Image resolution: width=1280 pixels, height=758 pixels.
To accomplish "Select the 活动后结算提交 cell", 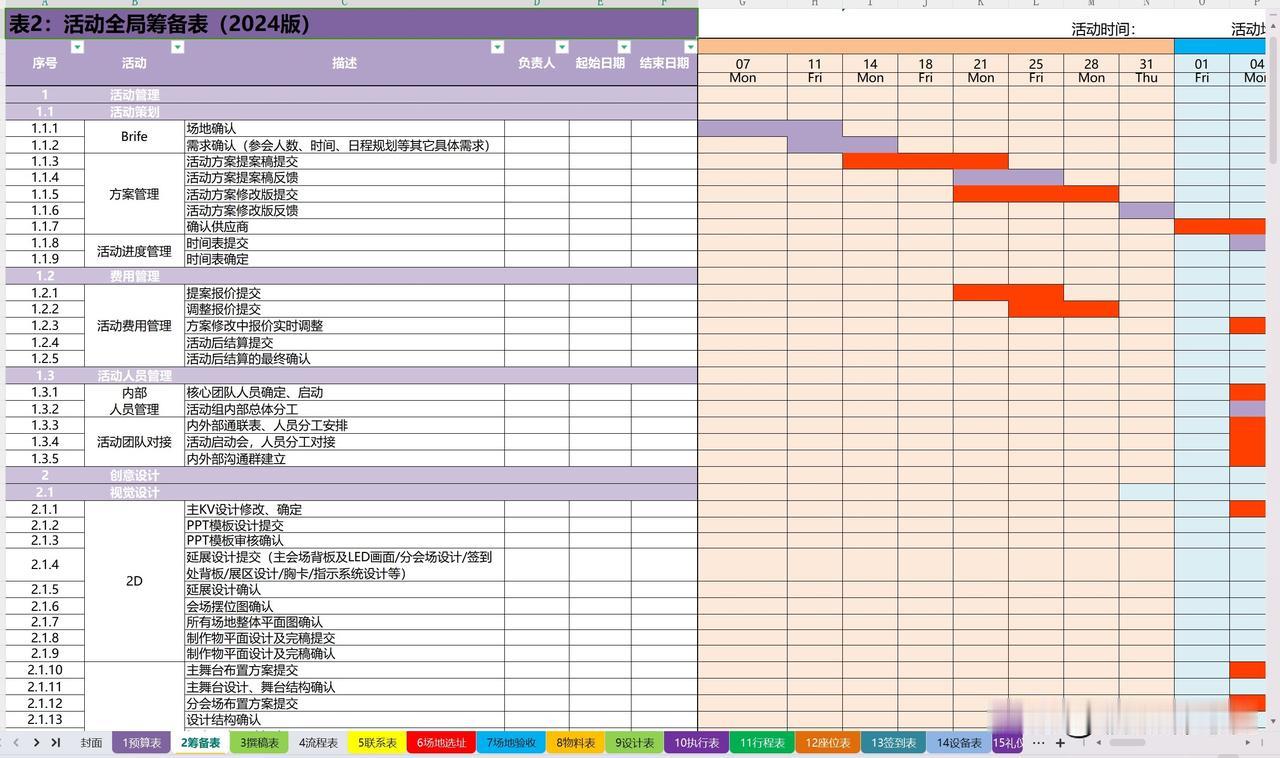I will coord(344,343).
